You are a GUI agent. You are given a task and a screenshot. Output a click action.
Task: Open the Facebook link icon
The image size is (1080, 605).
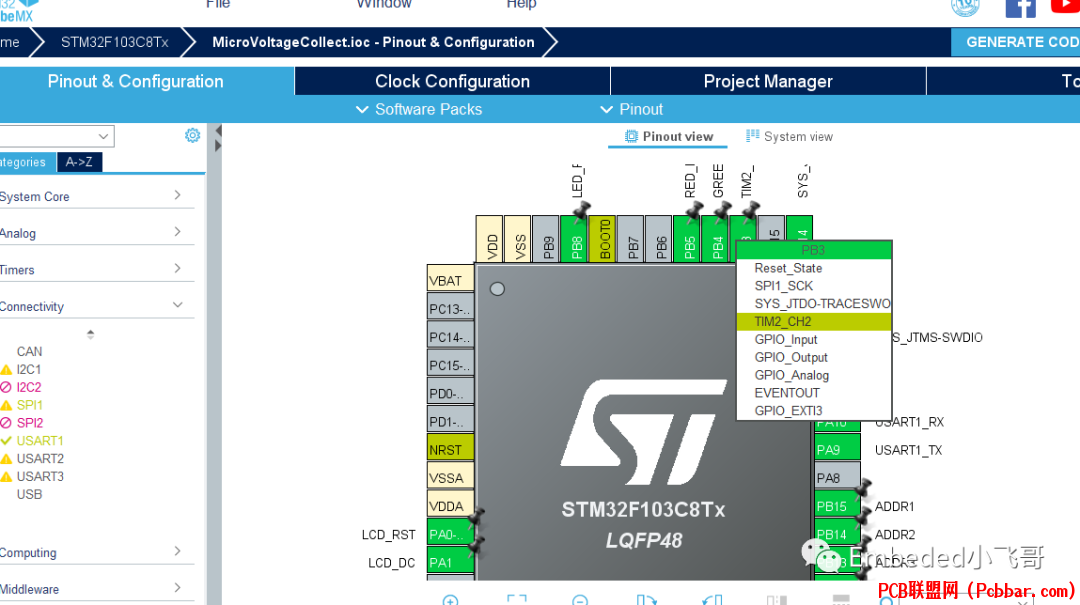tap(1021, 7)
